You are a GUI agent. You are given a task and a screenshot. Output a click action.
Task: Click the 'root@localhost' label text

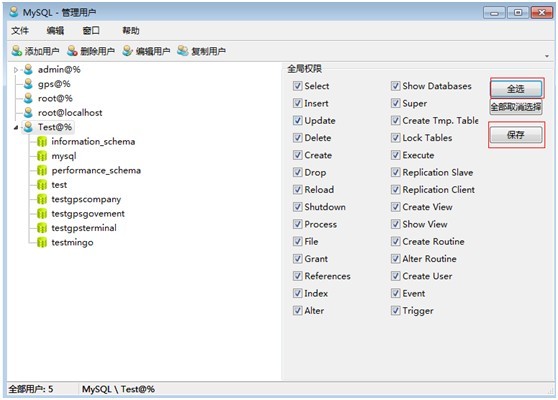click(x=70, y=113)
